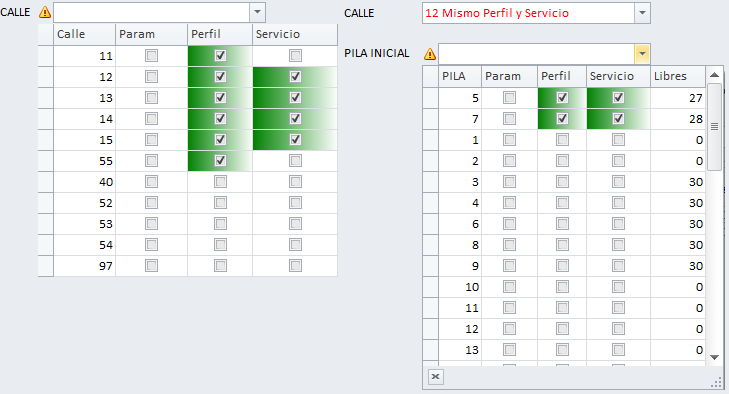Select the row header of PILA 5

pos(431,98)
